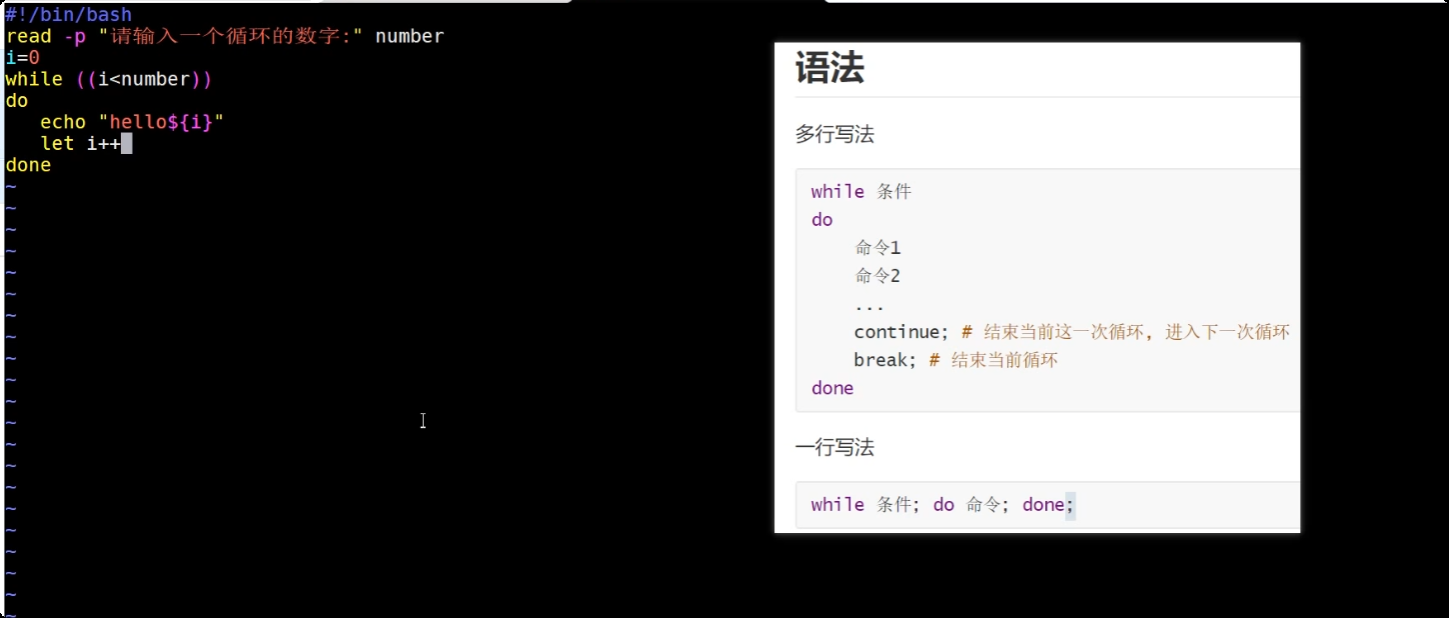Click the 'do' keyword in the vim editor
Image resolution: width=1449 pixels, height=618 pixels.
pyautogui.click(x=17, y=101)
